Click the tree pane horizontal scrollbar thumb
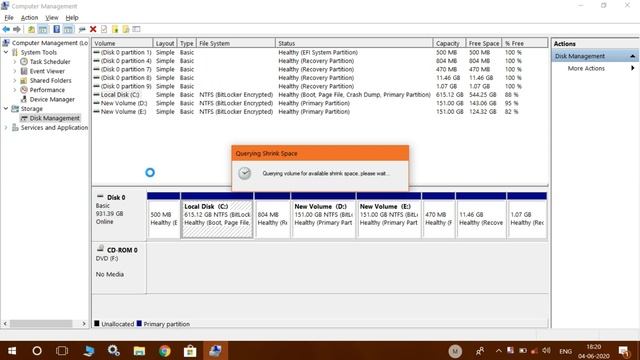Image resolution: width=640 pixels, height=360 pixels. [41, 324]
